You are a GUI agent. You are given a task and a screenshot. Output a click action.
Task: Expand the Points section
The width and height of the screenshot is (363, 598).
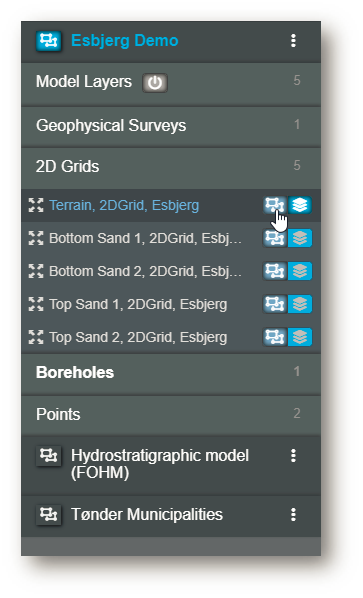[171, 415]
